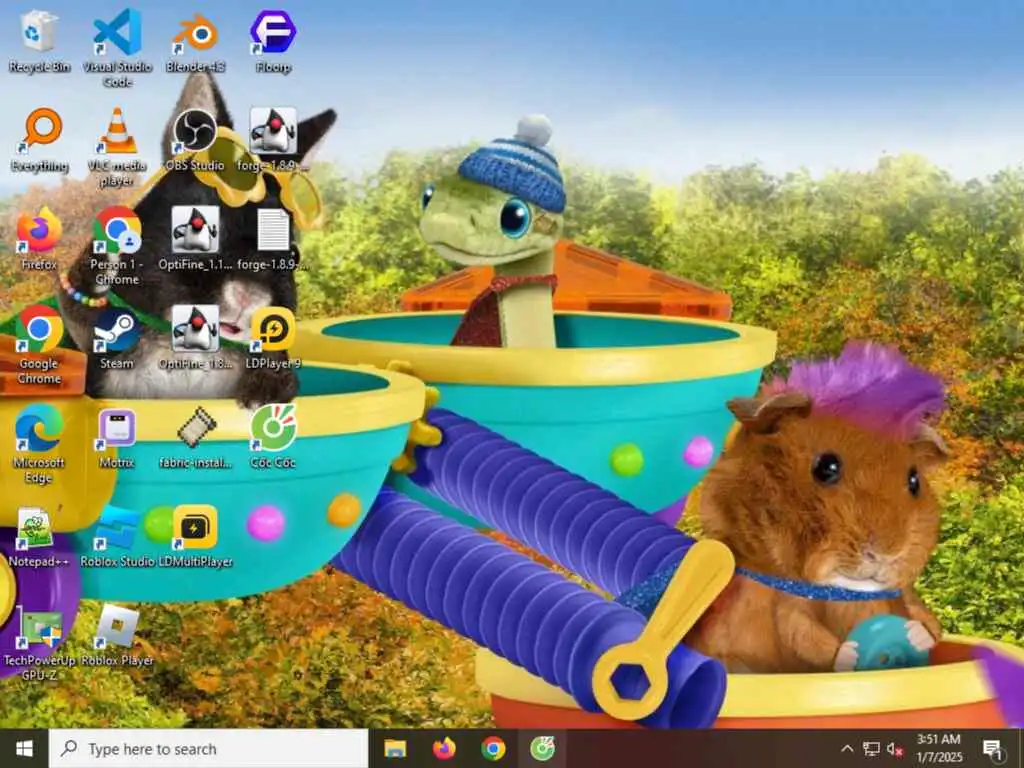This screenshot has width=1024, height=768.
Task: Select the OptiFine_1.8... jar file
Action: [195, 338]
